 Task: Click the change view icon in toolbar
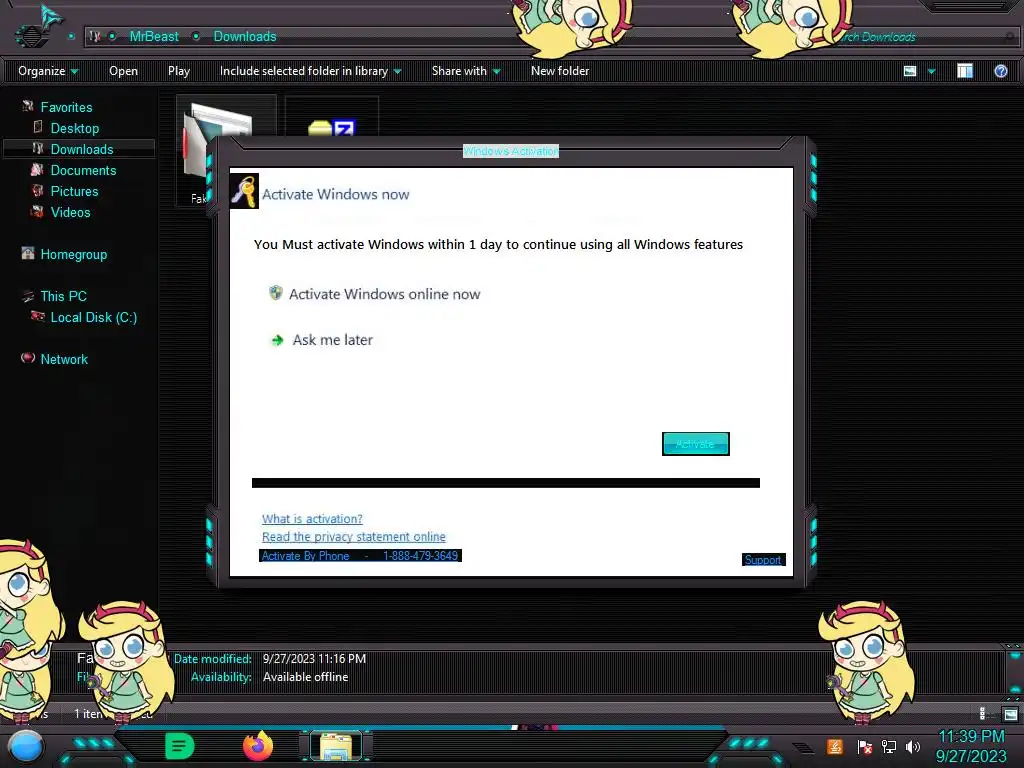(x=910, y=71)
